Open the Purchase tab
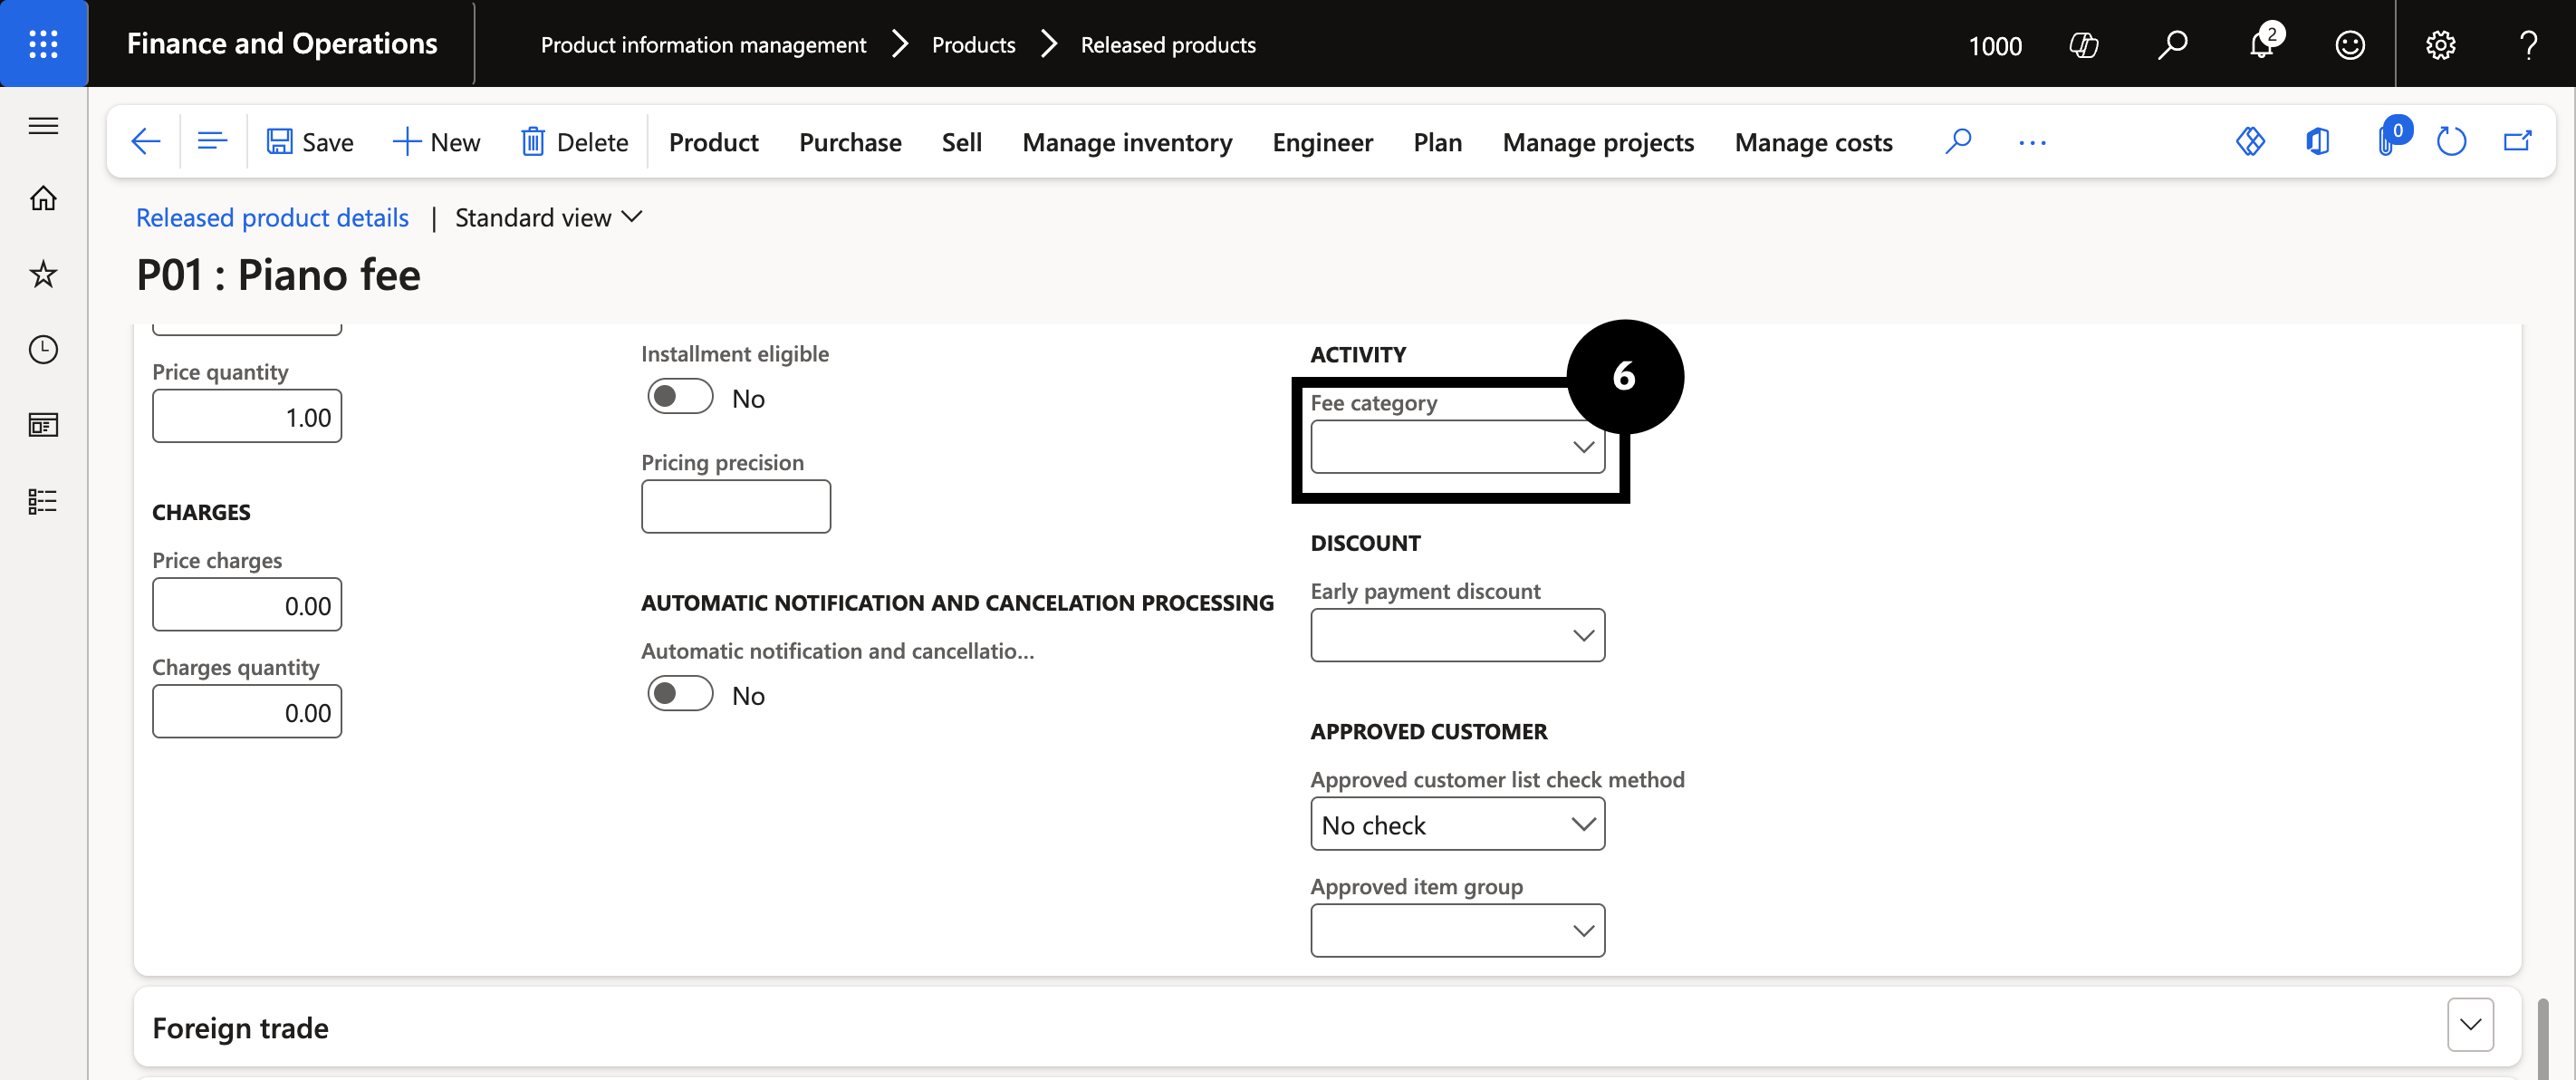Screen dimensions: 2576x1080 click(850, 142)
